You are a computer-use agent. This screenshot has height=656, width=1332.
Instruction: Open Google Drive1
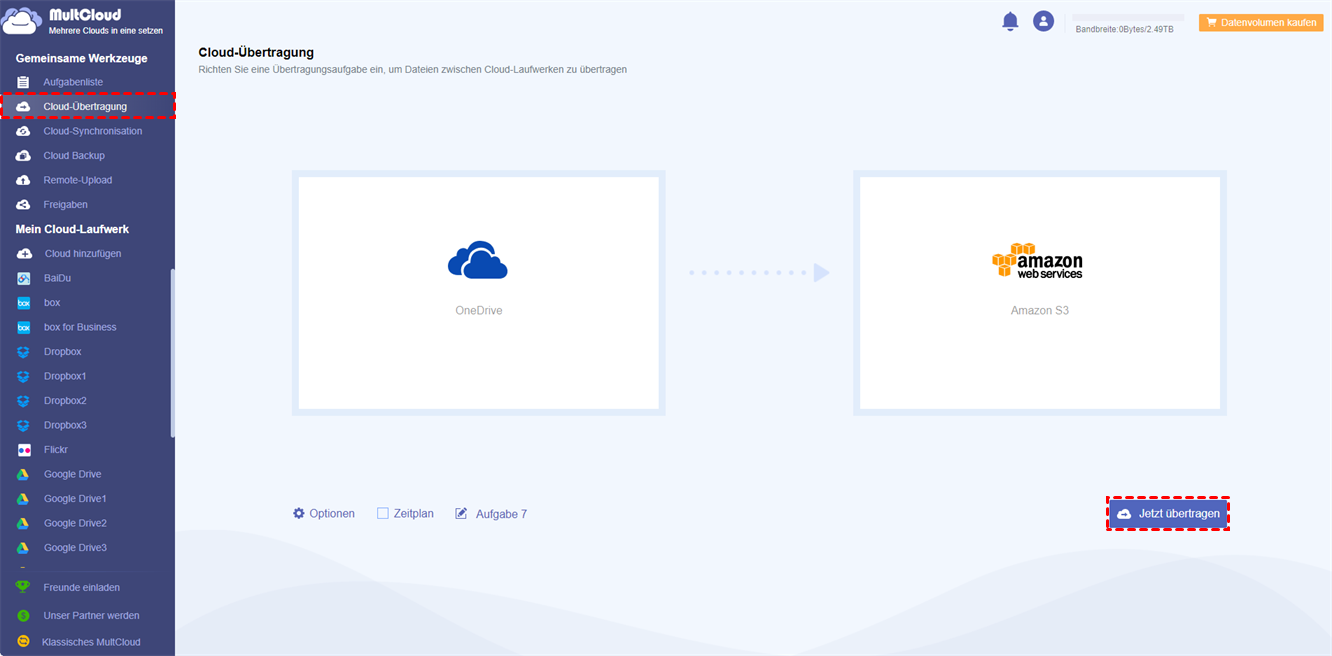click(x=75, y=499)
